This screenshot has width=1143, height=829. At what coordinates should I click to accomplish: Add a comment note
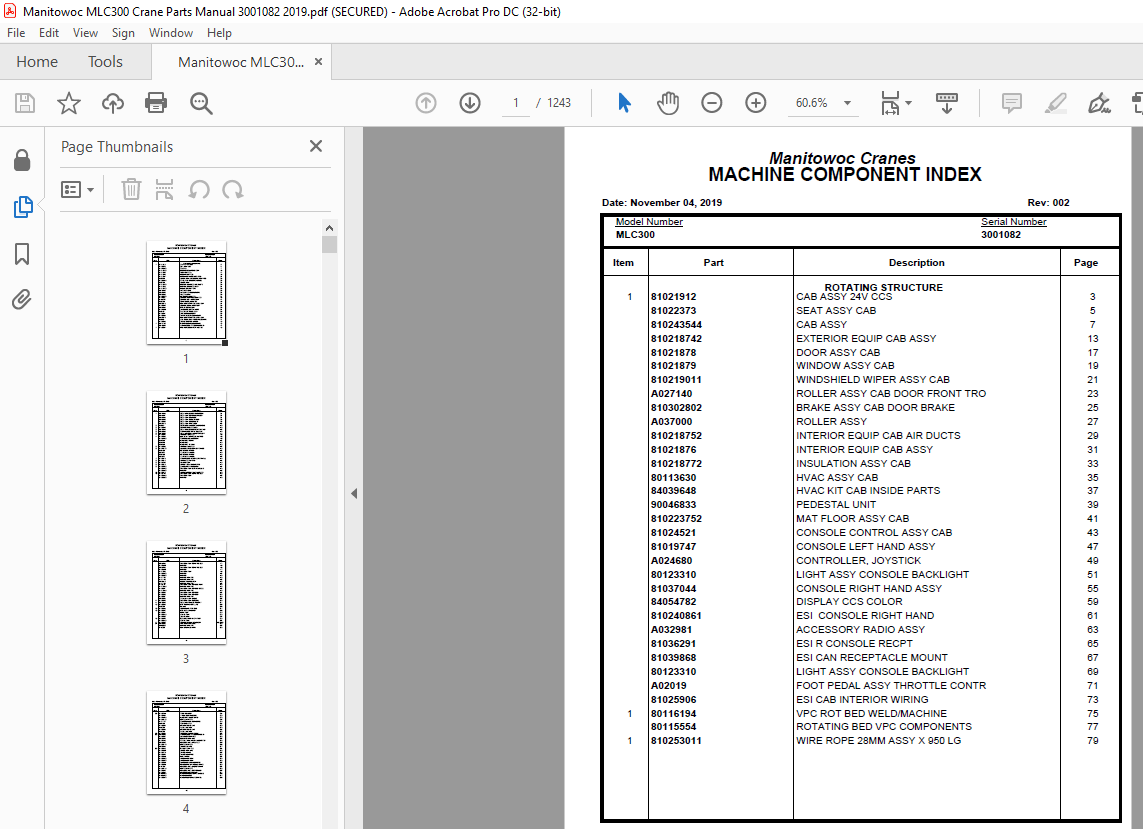[1012, 103]
